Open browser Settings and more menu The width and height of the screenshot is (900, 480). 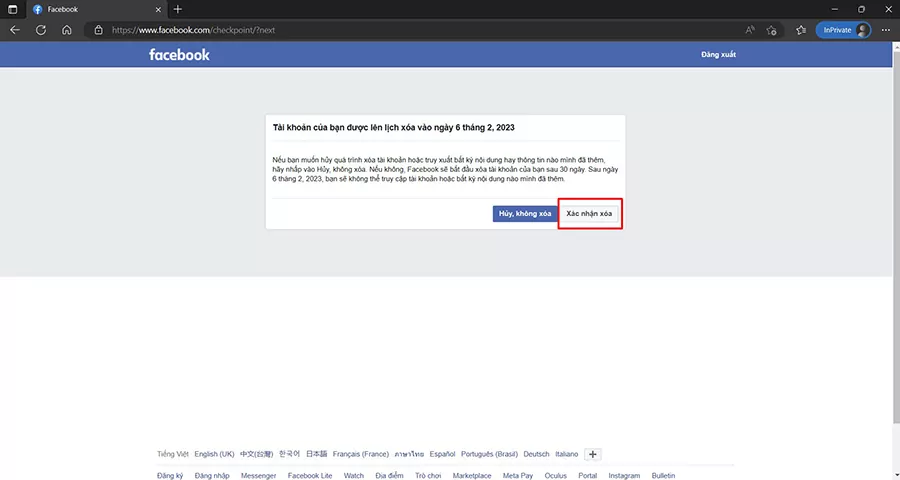(886, 30)
